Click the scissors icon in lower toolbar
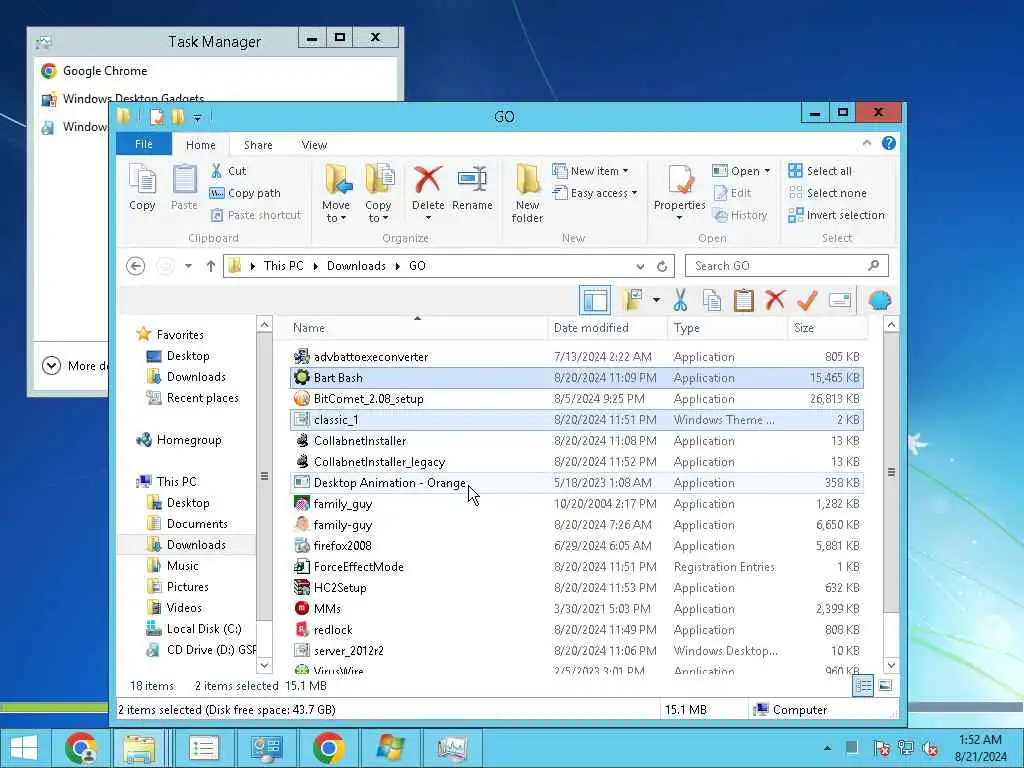The image size is (1024, 768). [680, 300]
